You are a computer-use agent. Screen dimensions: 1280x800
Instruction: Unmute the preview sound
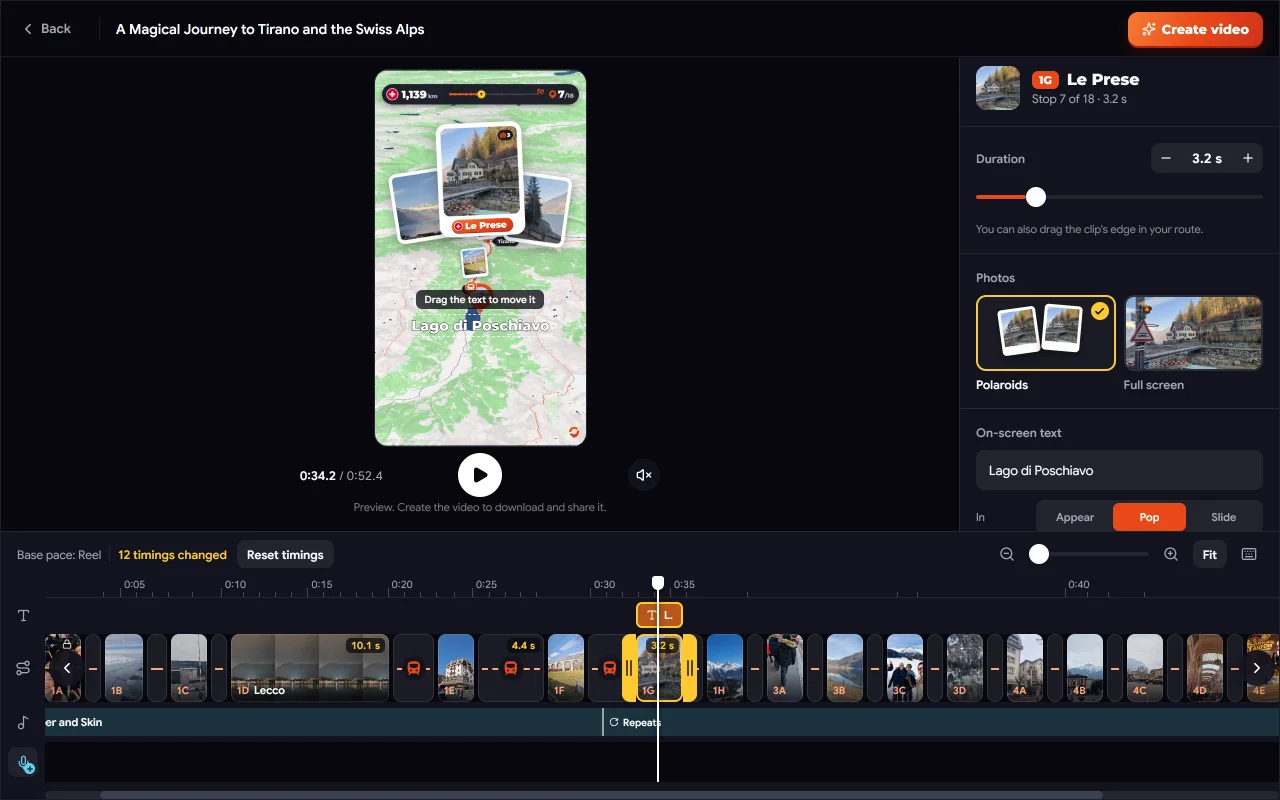[x=645, y=475]
